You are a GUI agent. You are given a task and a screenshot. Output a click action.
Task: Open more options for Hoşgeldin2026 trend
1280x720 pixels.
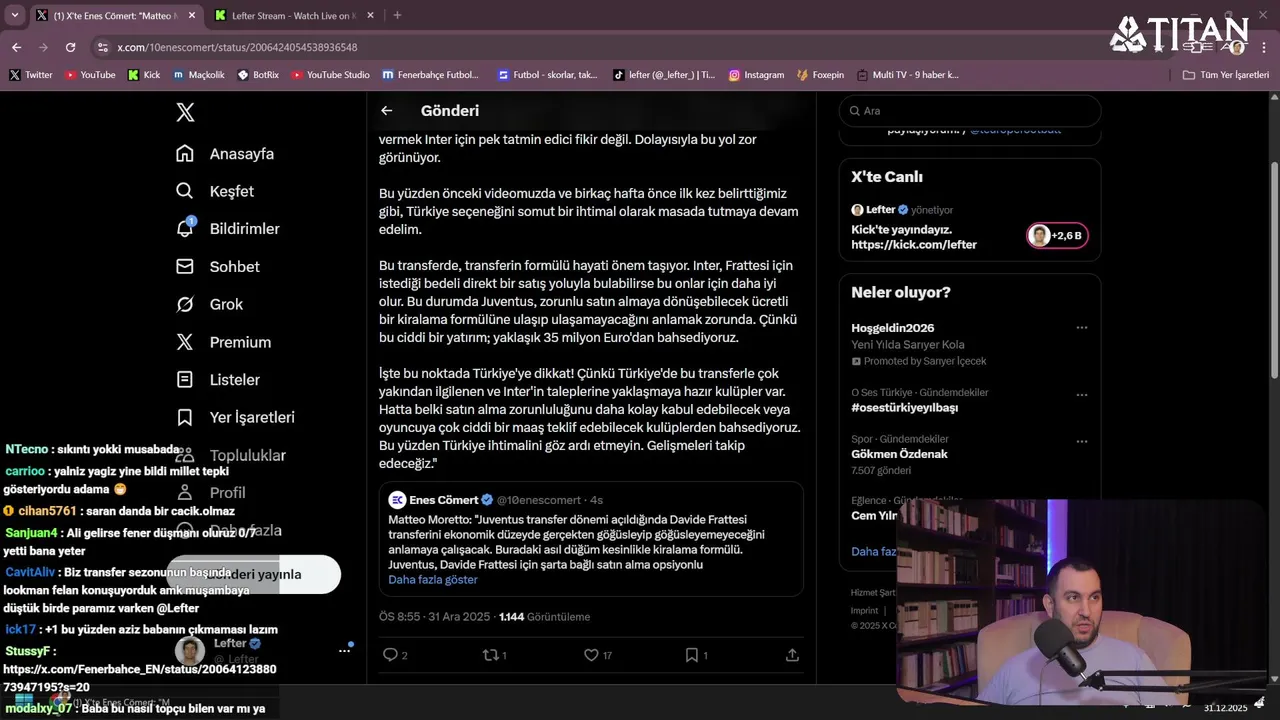click(x=1081, y=328)
